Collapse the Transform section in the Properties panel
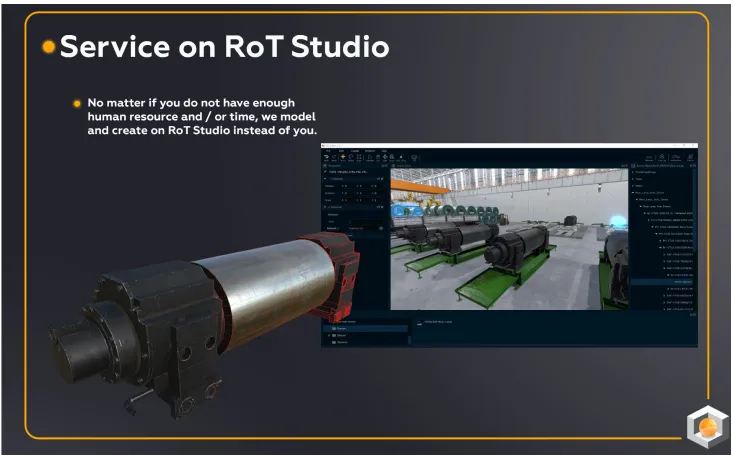733x459 pixels. point(325,179)
